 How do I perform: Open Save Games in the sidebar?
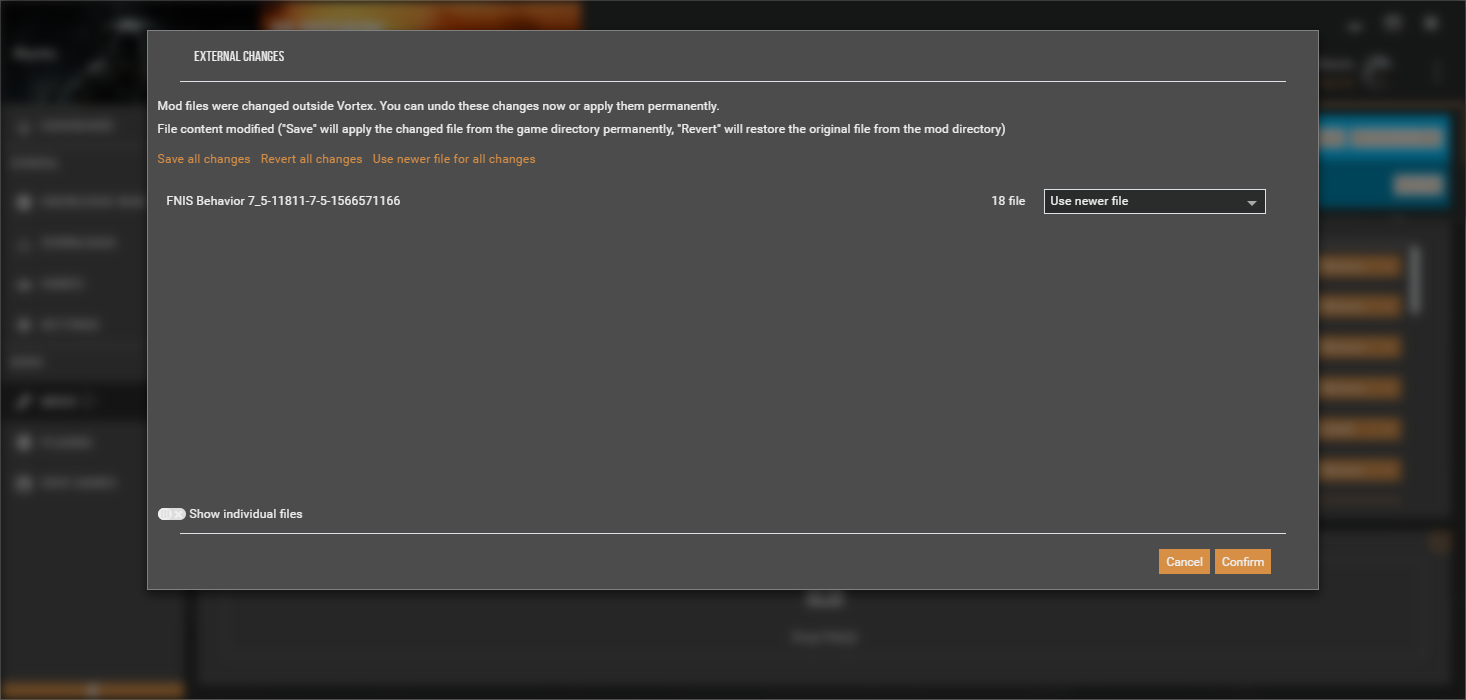[76, 483]
